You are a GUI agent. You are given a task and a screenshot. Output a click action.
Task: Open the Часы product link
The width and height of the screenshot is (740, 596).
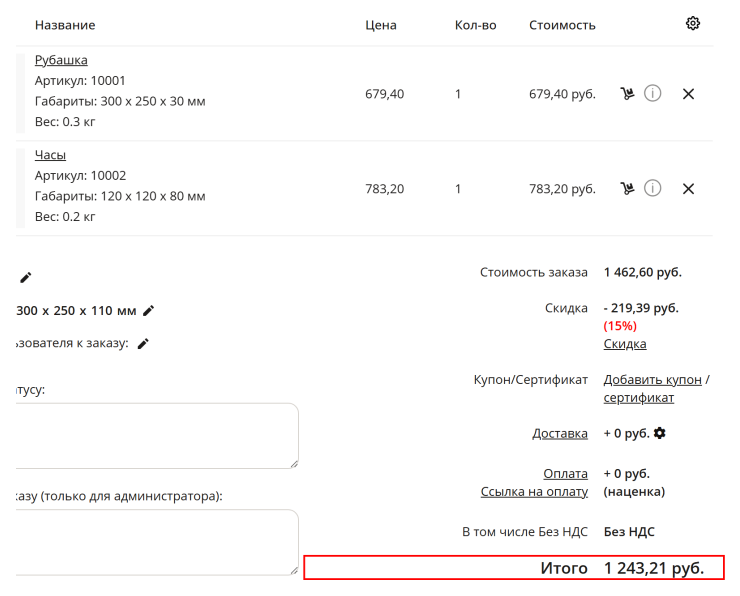click(x=50, y=155)
